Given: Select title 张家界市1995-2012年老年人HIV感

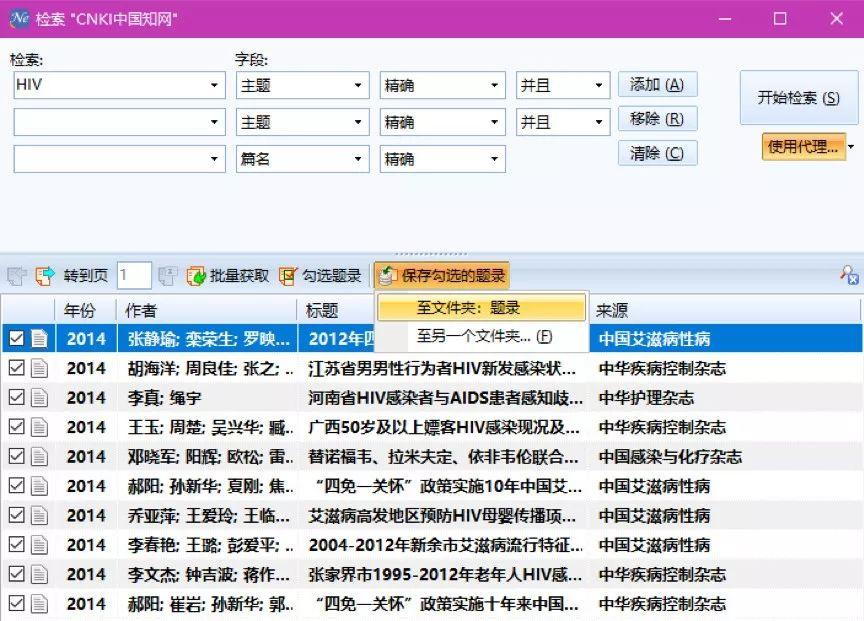Looking at the screenshot, I should coord(445,575).
